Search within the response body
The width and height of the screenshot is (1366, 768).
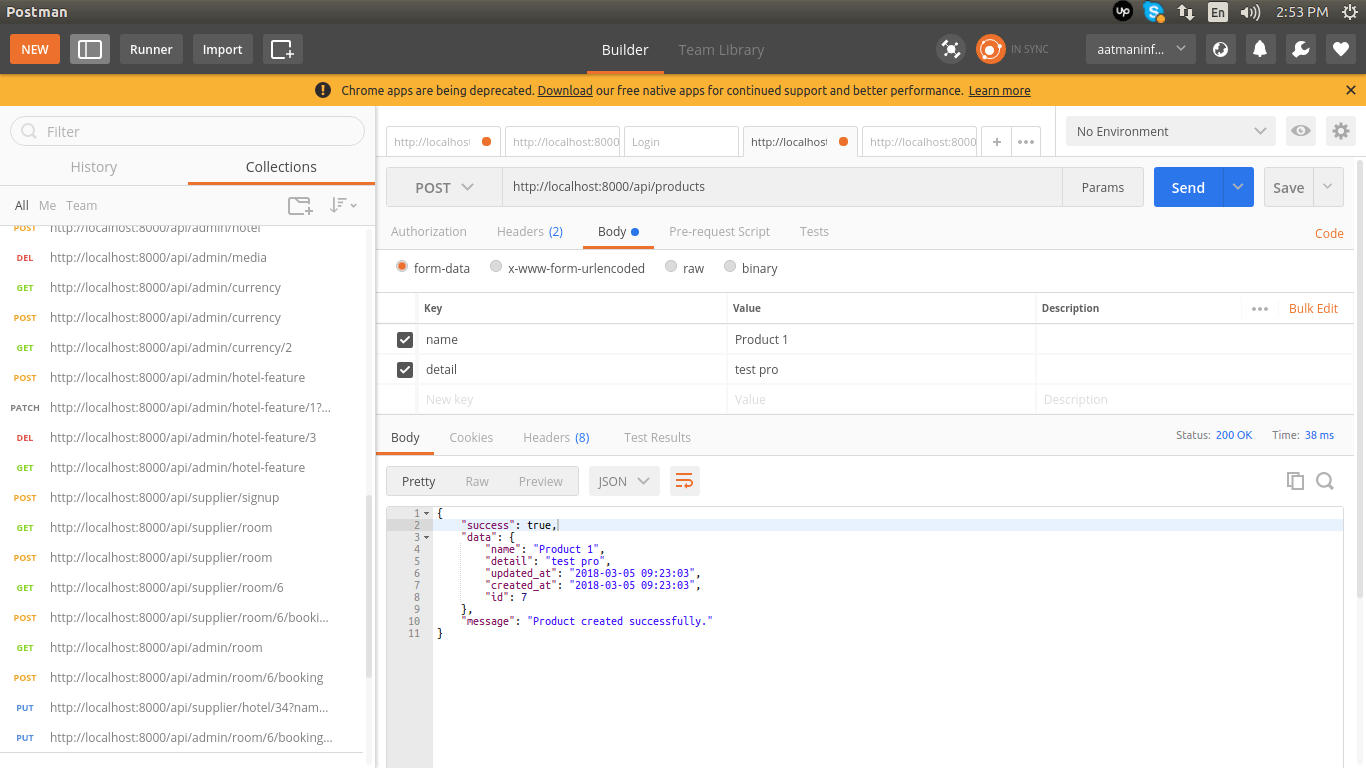click(1325, 481)
